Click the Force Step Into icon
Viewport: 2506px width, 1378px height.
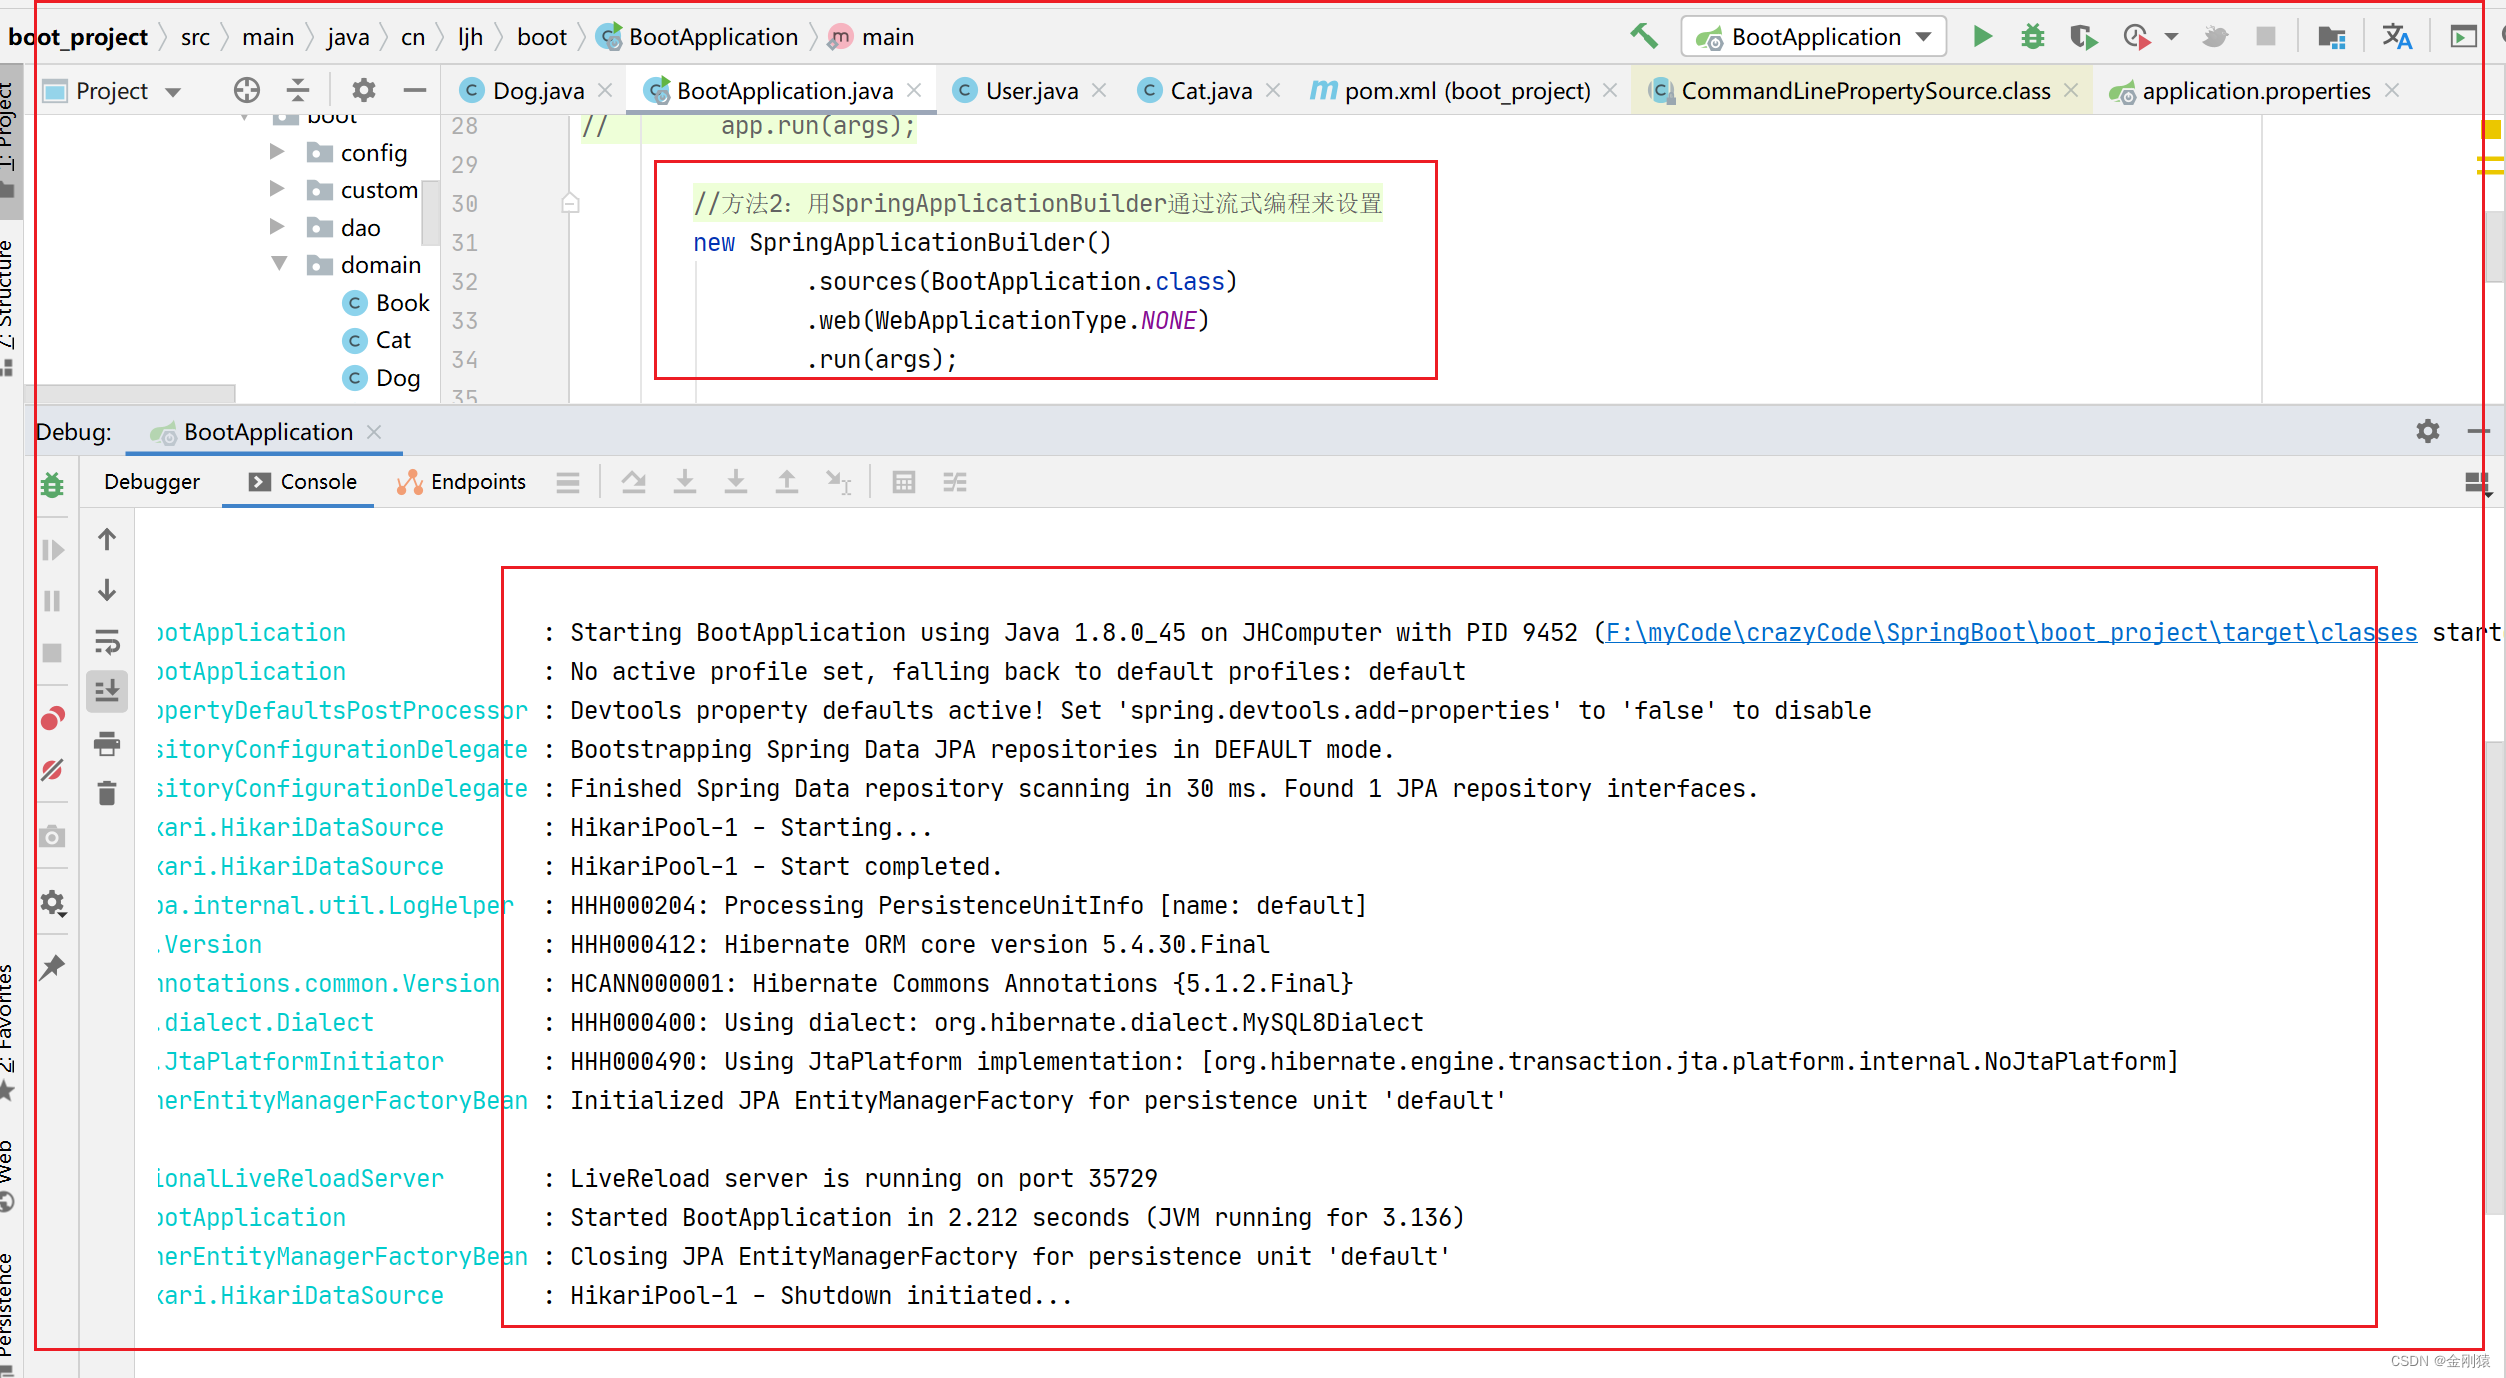pyautogui.click(x=736, y=483)
